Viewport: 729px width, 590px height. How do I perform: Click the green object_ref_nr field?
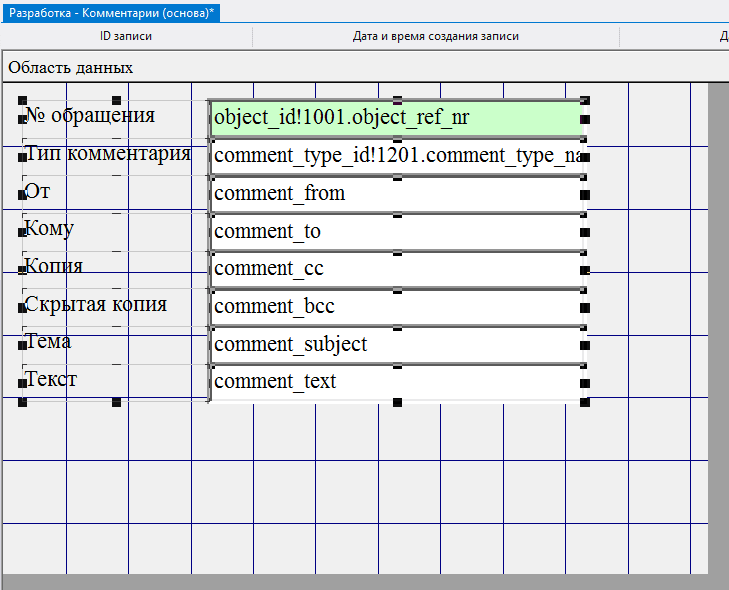point(396,118)
